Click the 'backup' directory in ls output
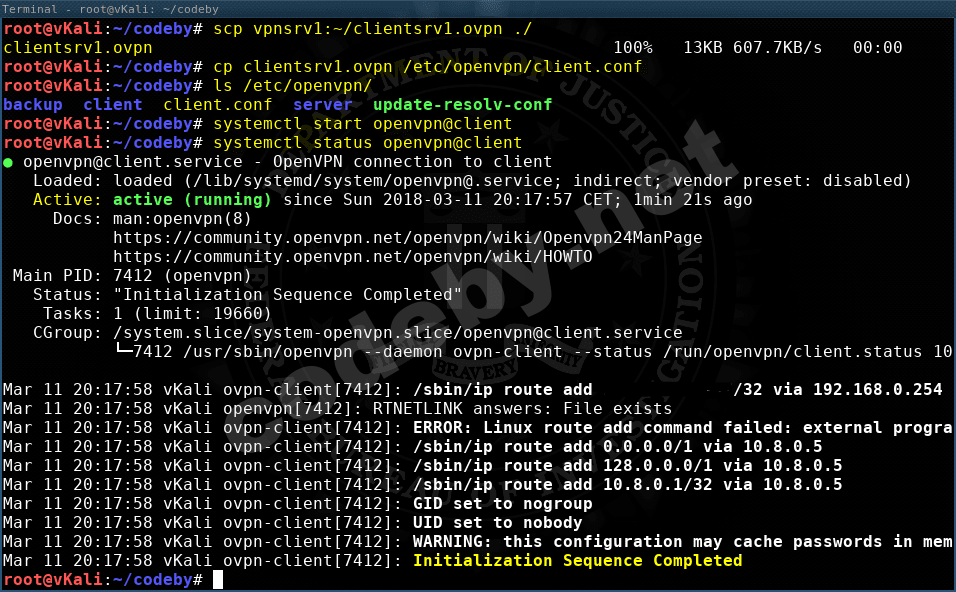The width and height of the screenshot is (956, 592). click(33, 105)
